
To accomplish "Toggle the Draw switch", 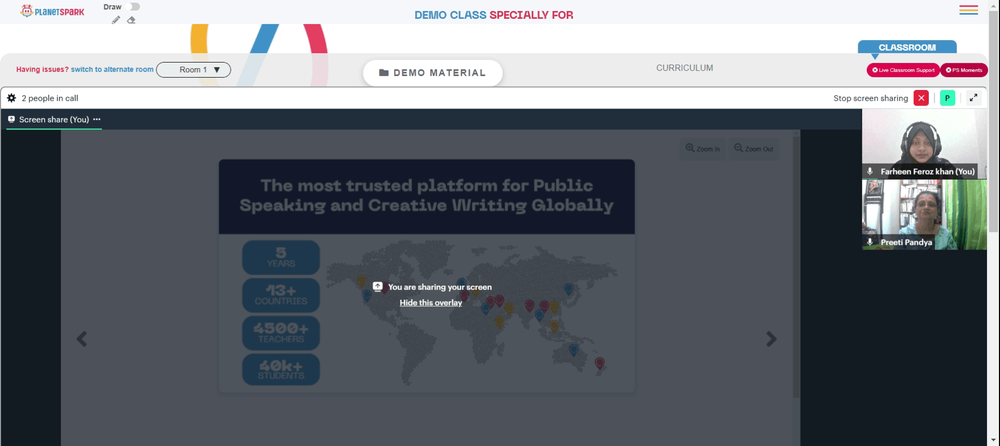I will (x=133, y=7).
